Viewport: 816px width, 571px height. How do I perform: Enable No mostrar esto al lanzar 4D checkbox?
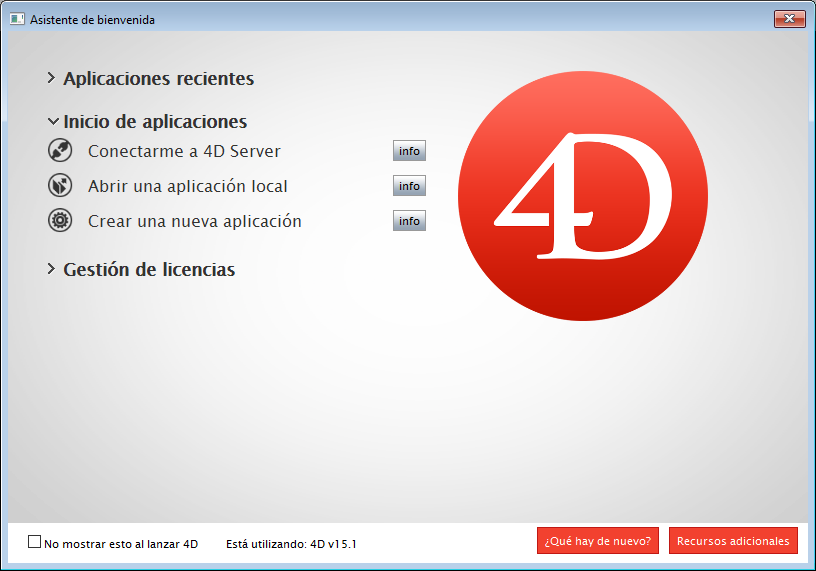(34, 542)
